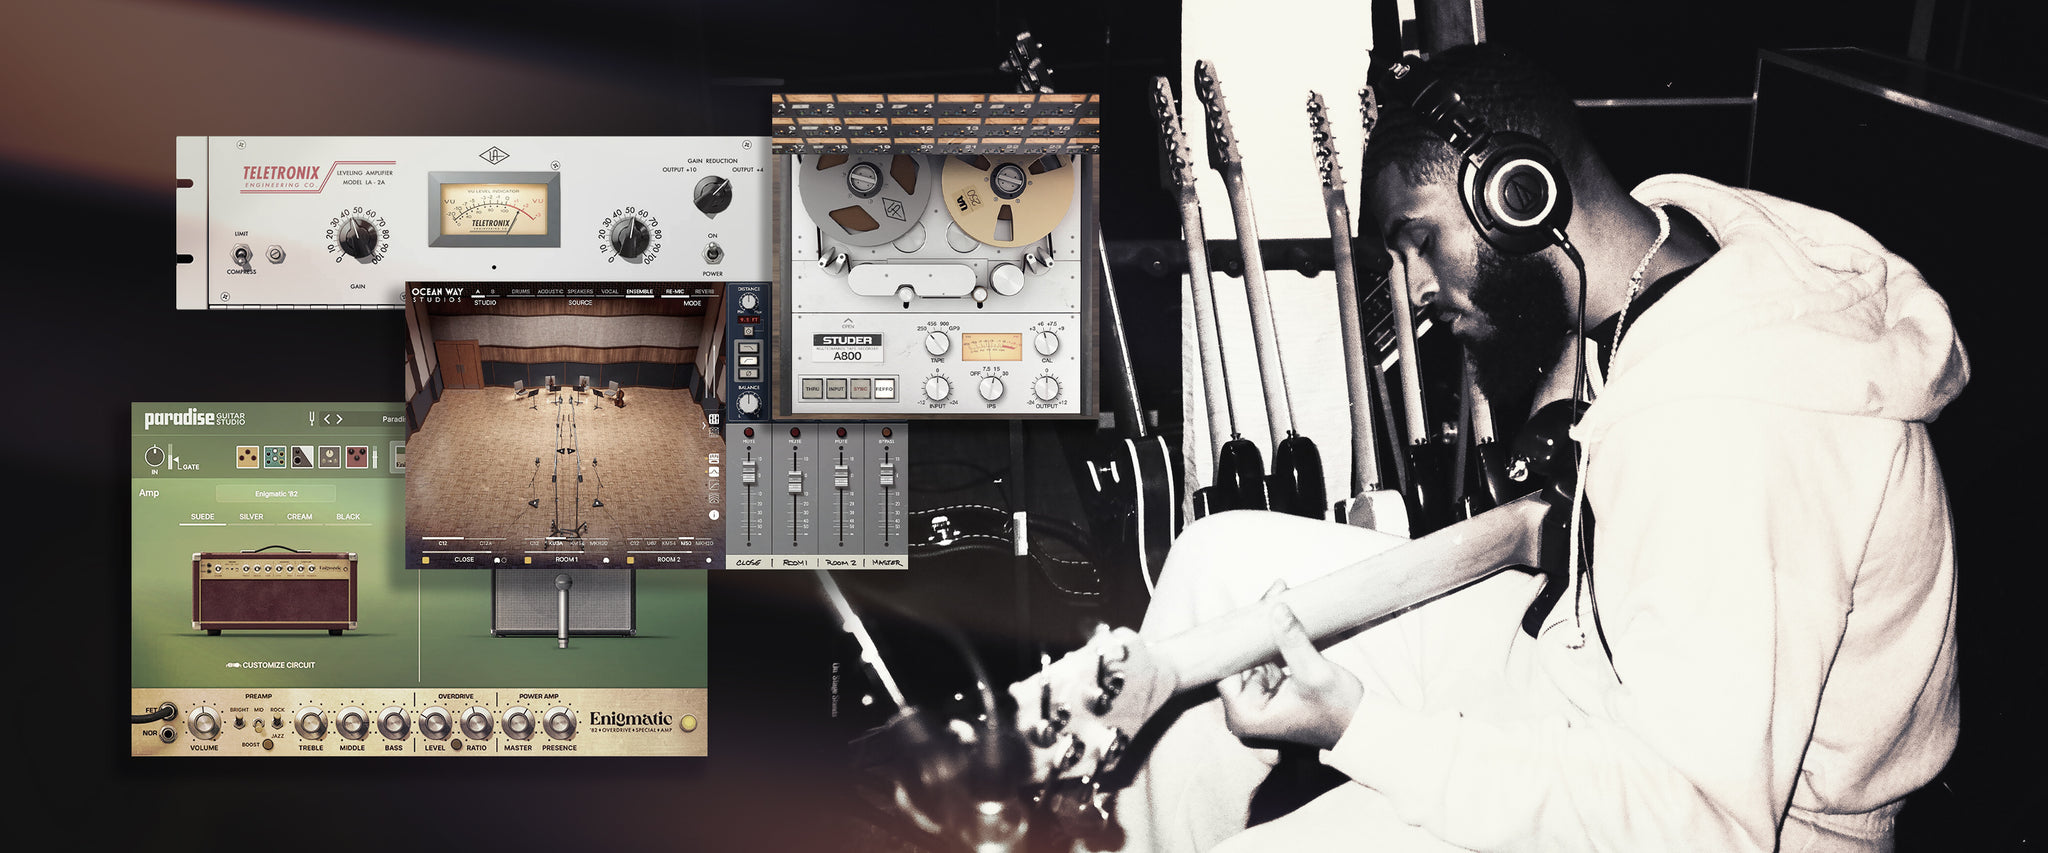
Task: Select the red pedal icon
Action: [x=356, y=458]
